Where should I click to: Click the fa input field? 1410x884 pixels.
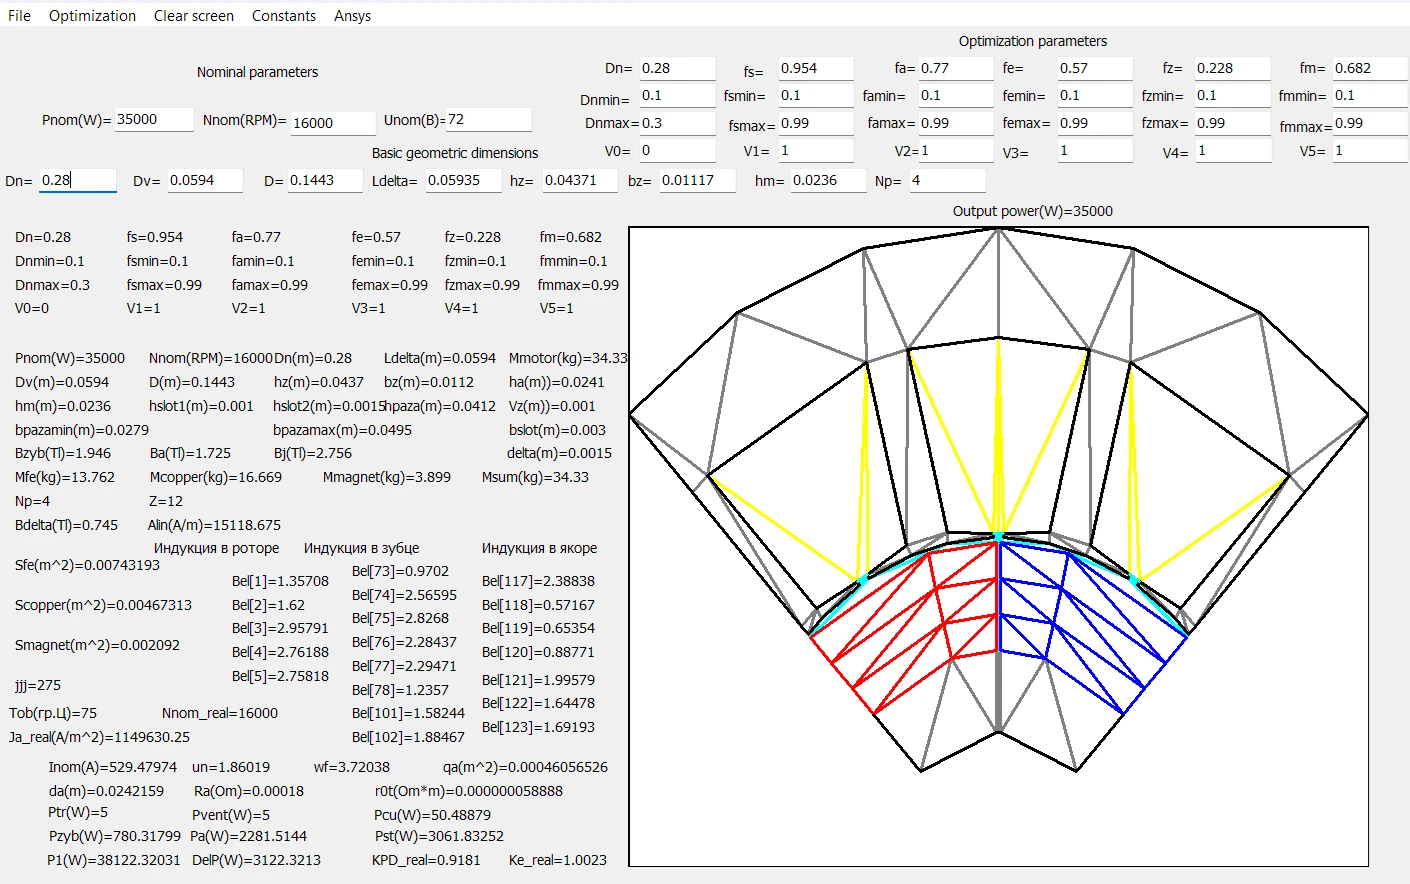pos(956,69)
